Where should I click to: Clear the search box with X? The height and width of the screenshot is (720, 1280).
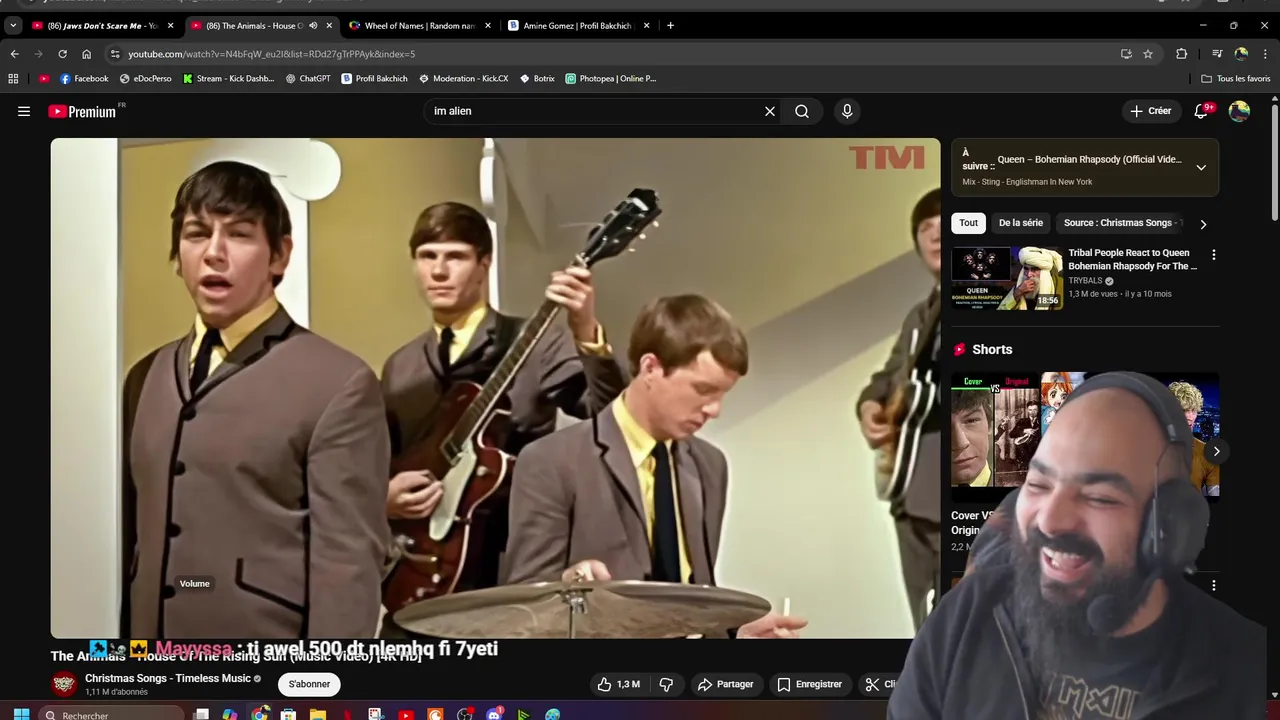(770, 111)
